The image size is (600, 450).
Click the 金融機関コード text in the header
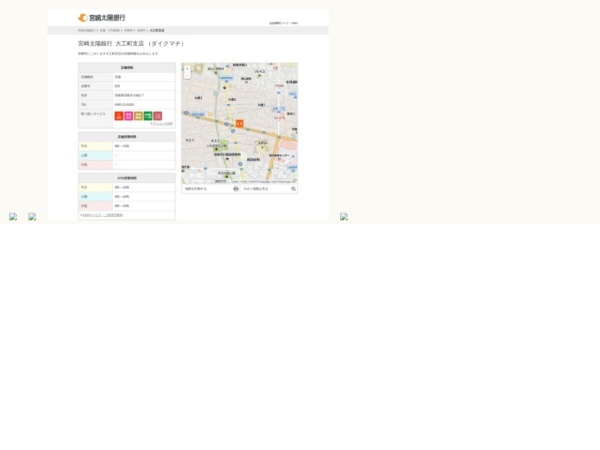coord(283,23)
